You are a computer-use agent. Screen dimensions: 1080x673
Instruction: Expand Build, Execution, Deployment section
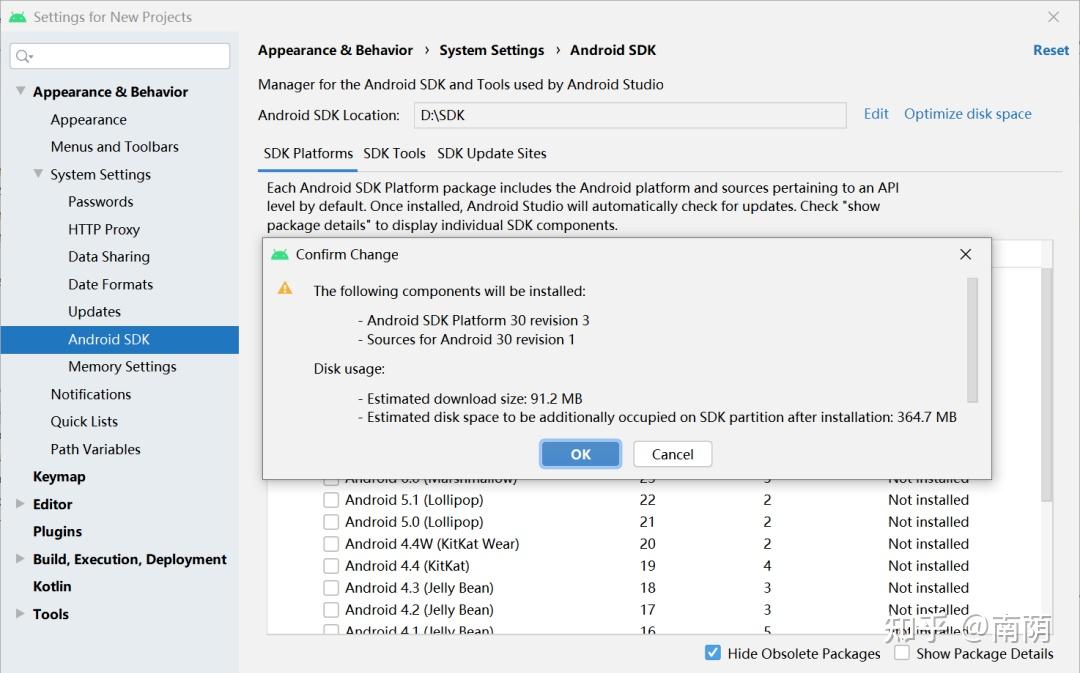click(20, 559)
